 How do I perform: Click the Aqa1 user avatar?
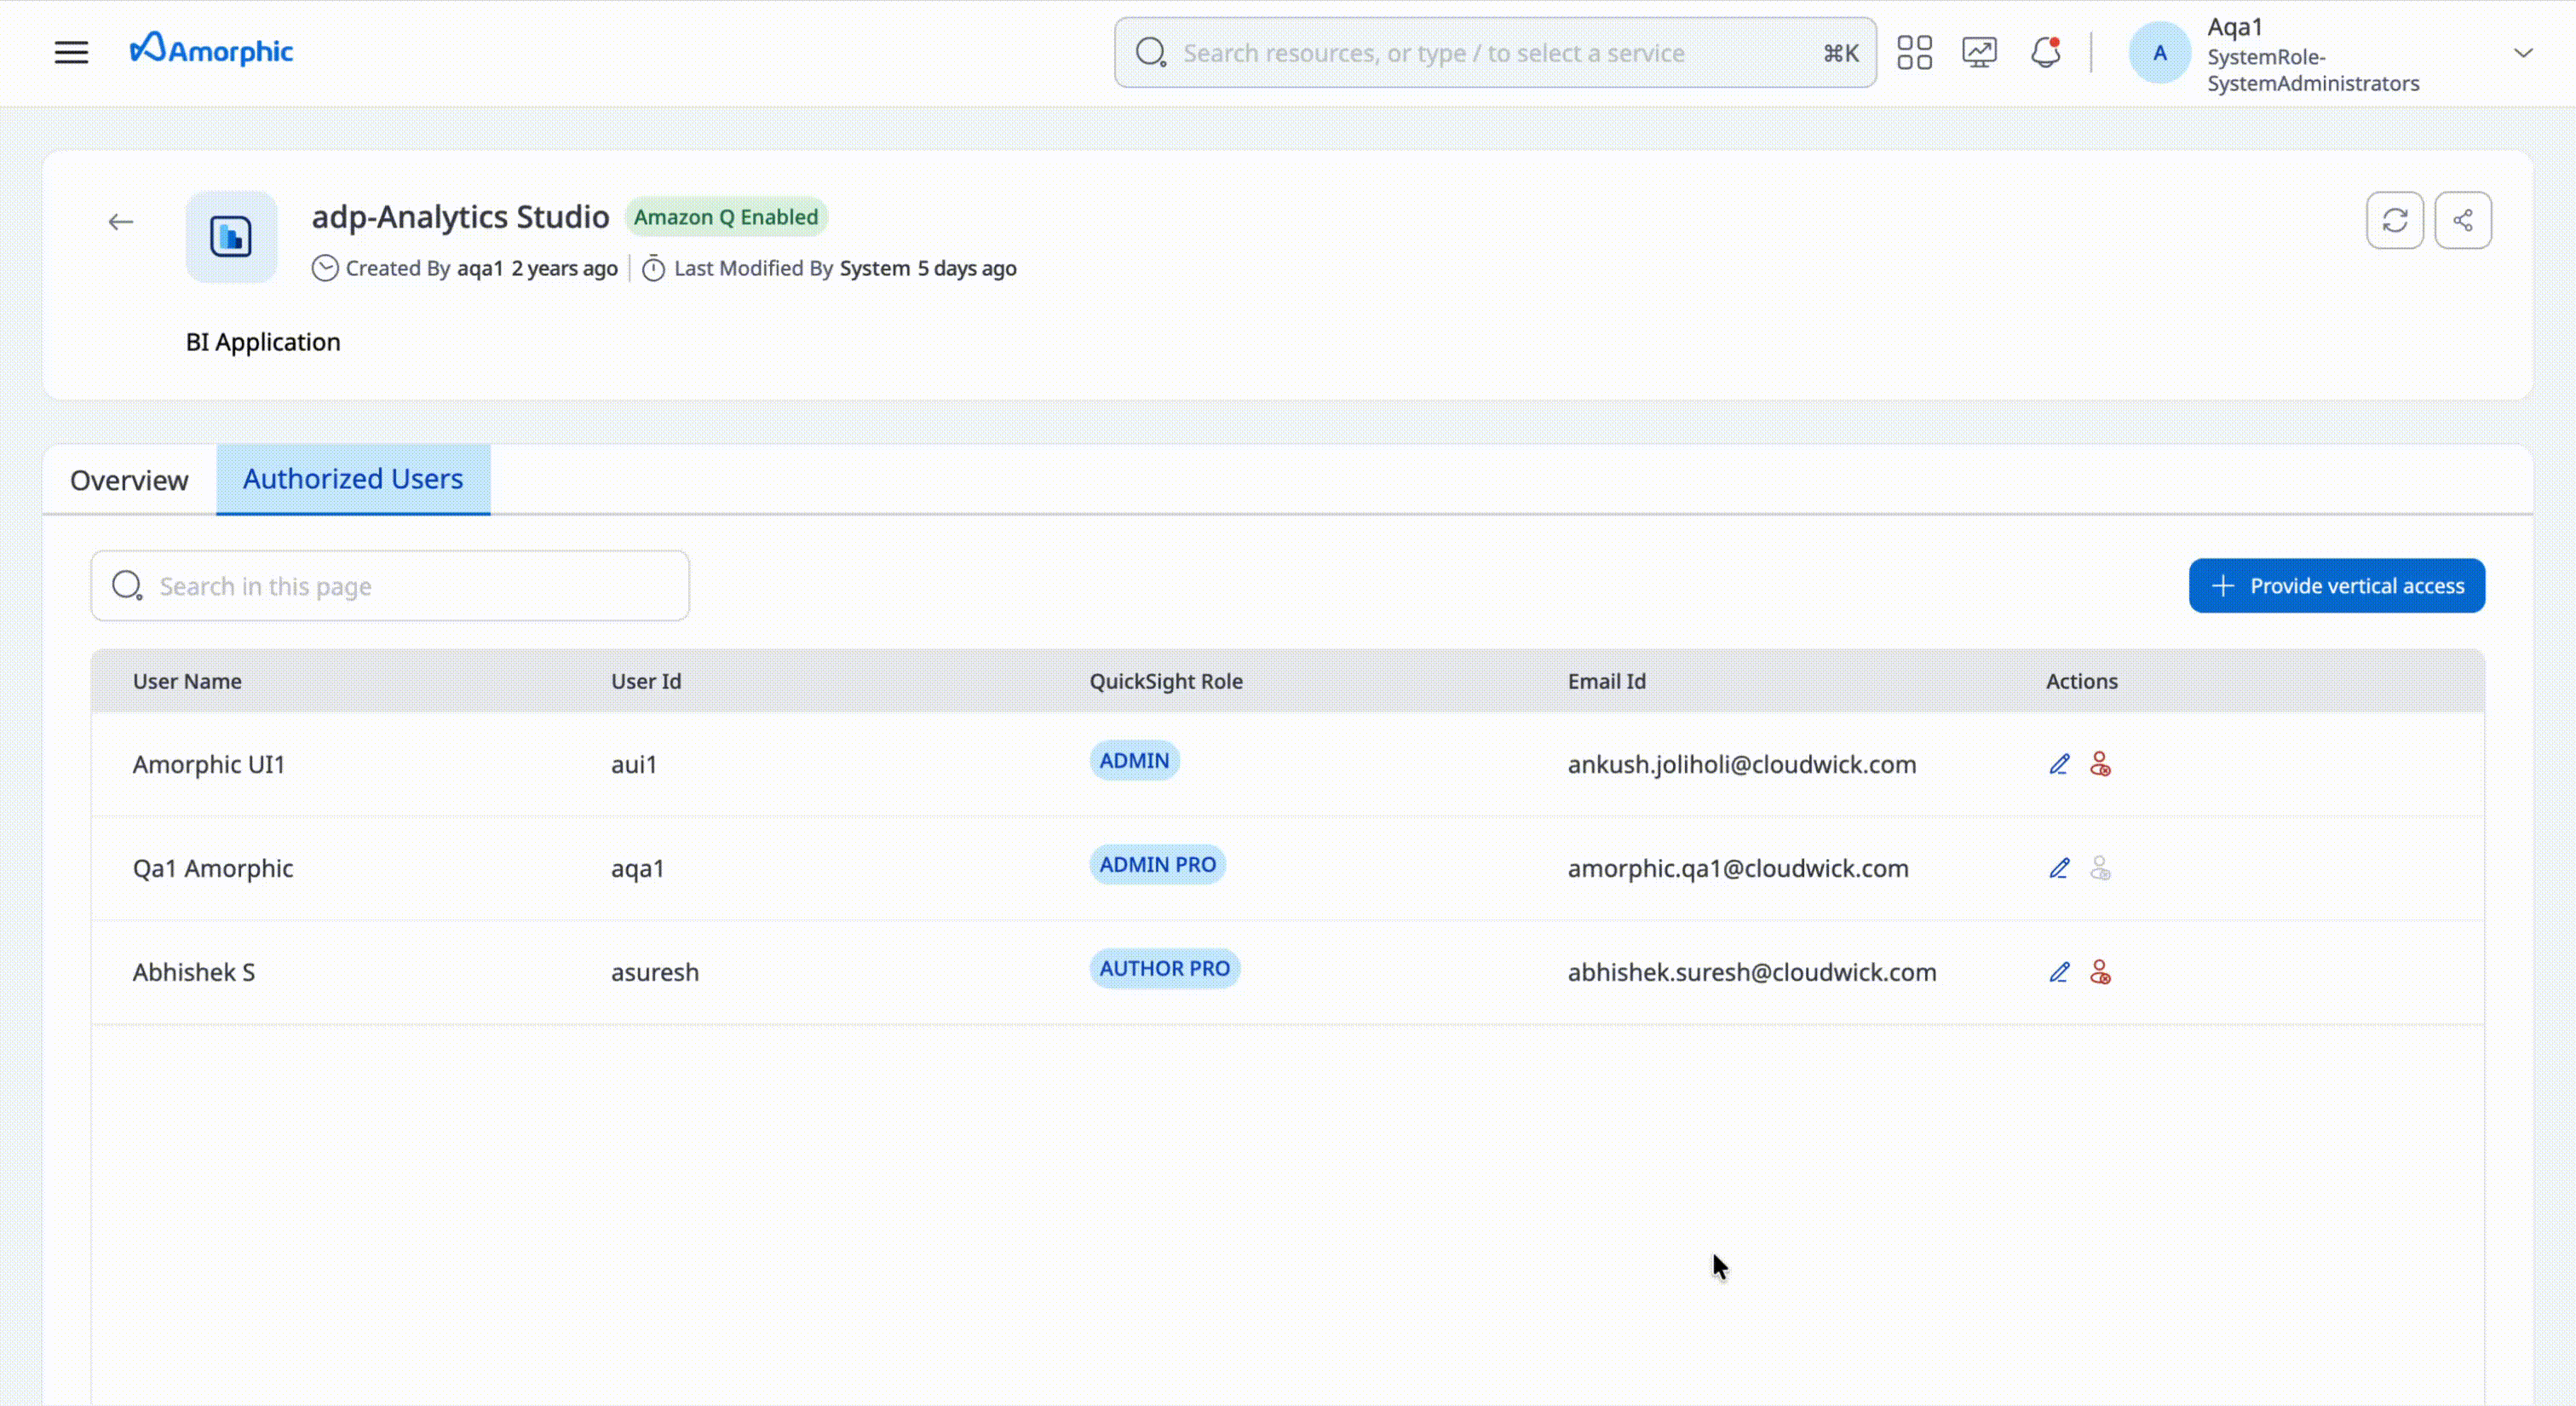coord(2159,53)
